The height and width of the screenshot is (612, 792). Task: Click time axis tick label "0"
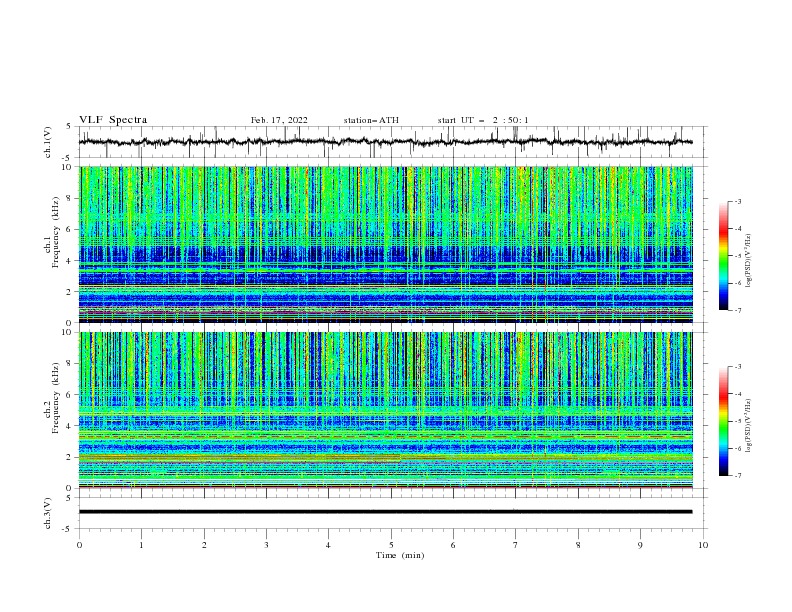point(79,545)
